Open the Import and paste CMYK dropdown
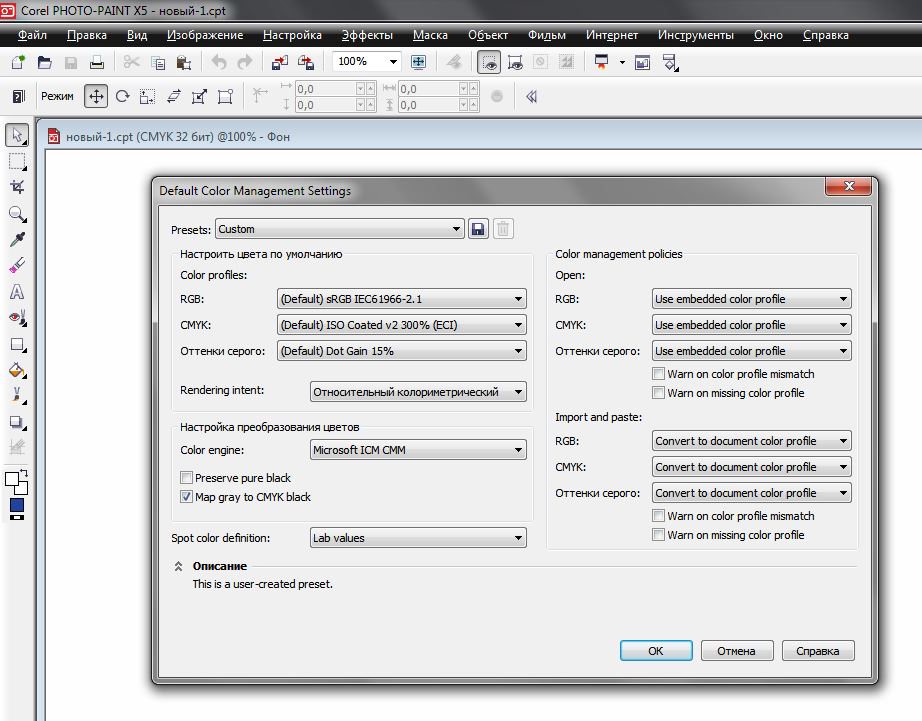This screenshot has height=721, width=922. (x=751, y=467)
